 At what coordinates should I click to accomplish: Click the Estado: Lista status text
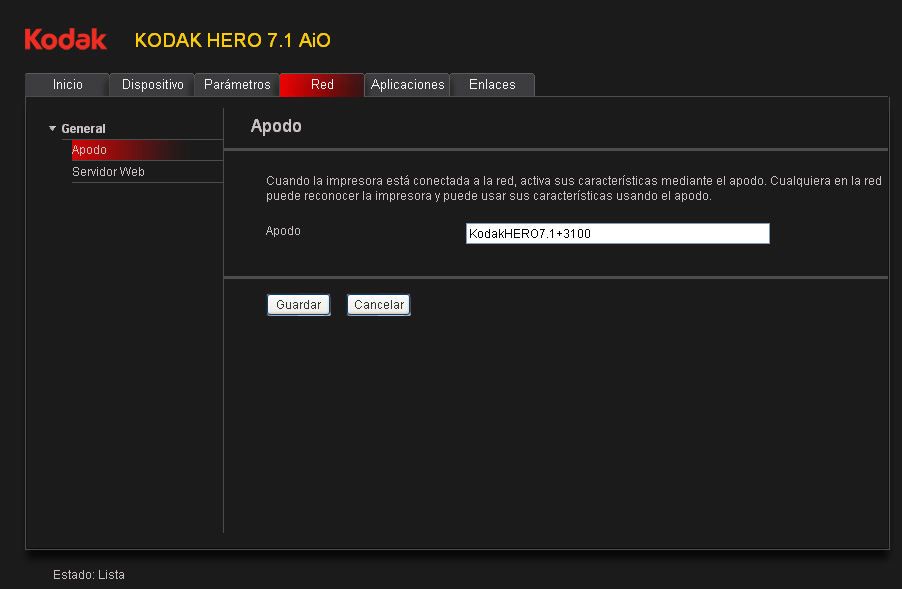coord(89,575)
